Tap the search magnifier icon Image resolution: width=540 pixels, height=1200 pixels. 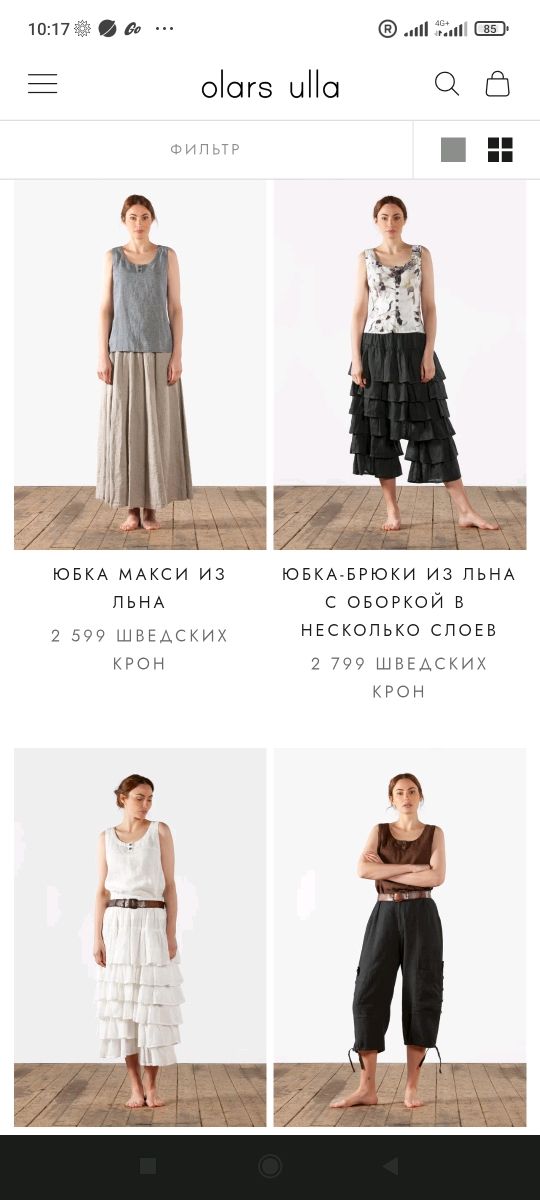pyautogui.click(x=447, y=84)
